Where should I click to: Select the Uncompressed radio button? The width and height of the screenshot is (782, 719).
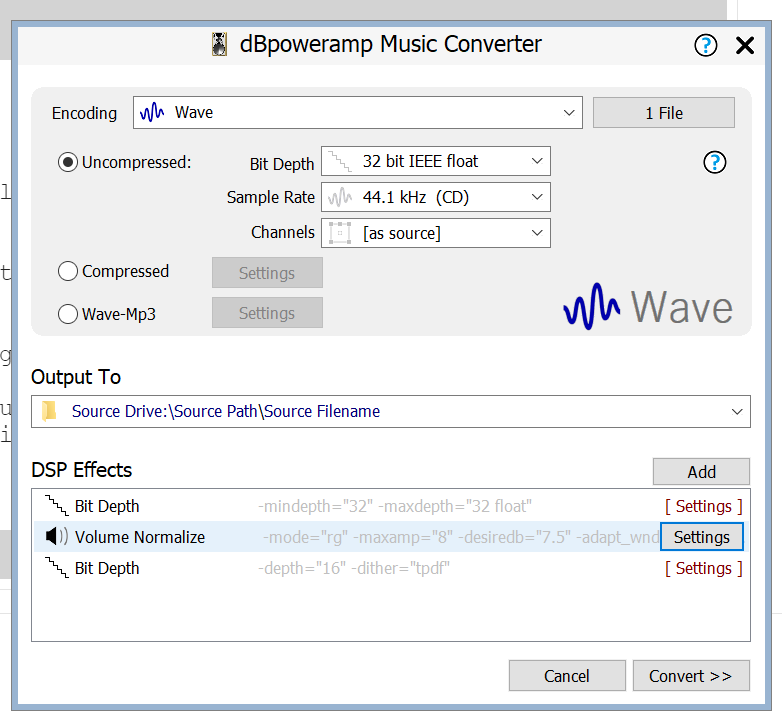tap(68, 162)
